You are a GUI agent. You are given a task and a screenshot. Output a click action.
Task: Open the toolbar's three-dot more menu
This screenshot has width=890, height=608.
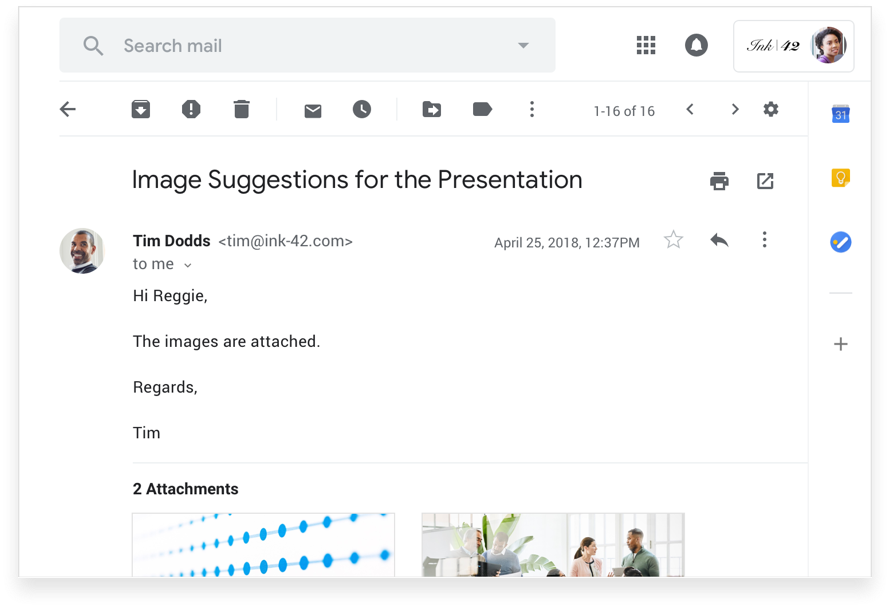[532, 110]
